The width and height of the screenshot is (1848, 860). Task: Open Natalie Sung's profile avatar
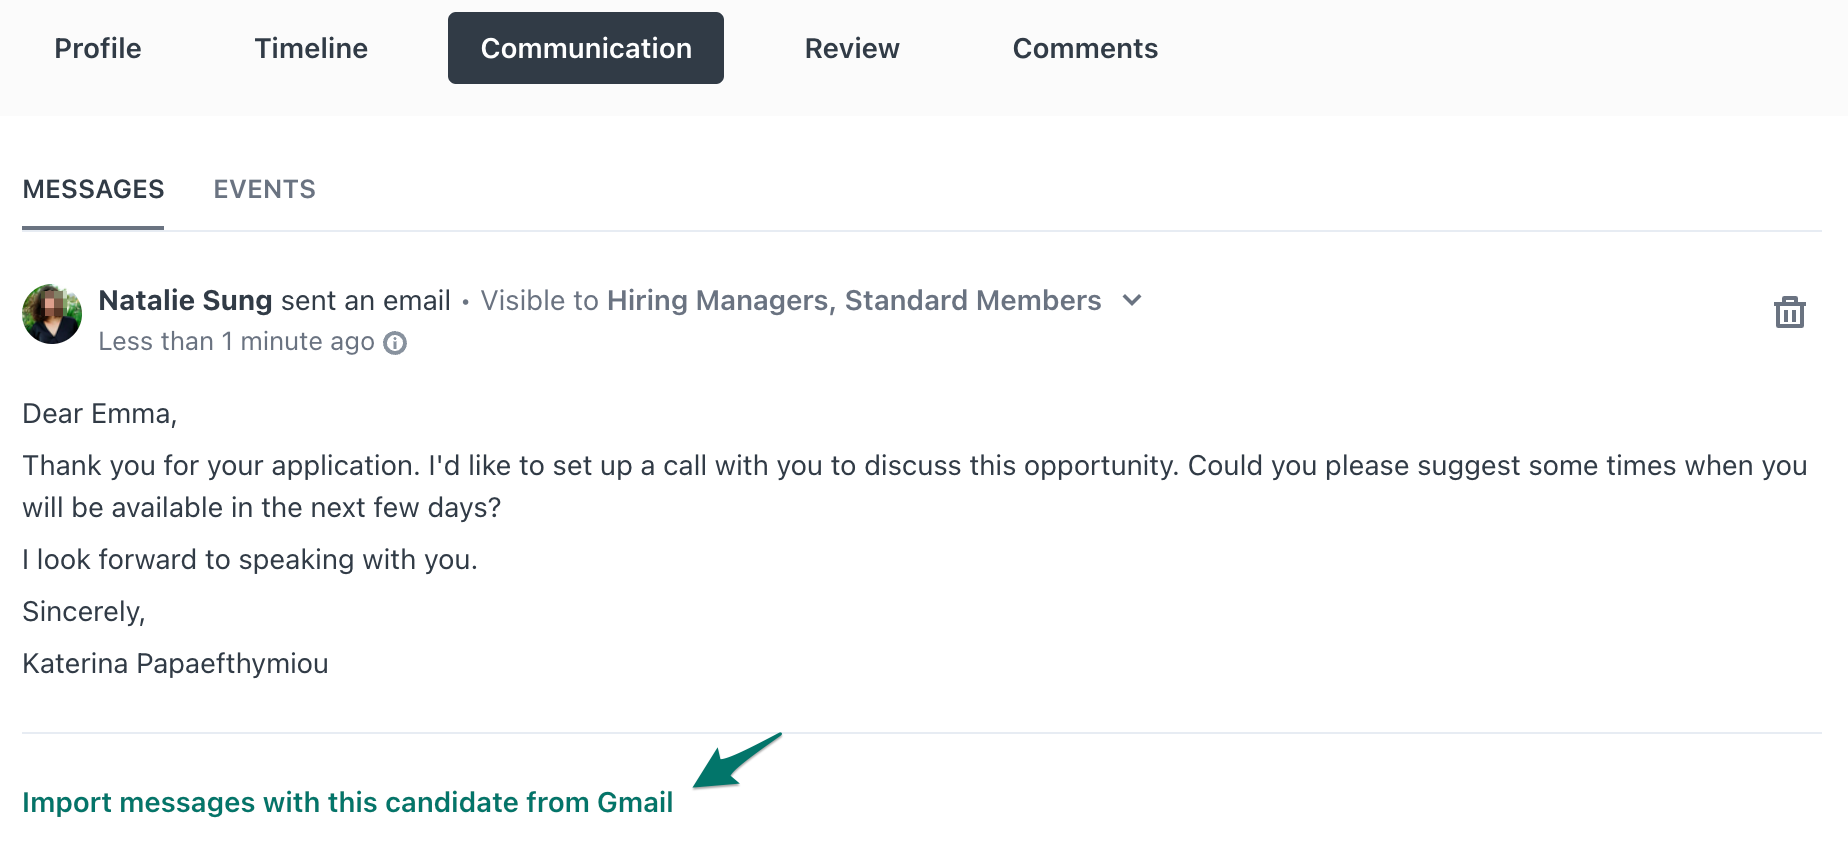(x=51, y=313)
